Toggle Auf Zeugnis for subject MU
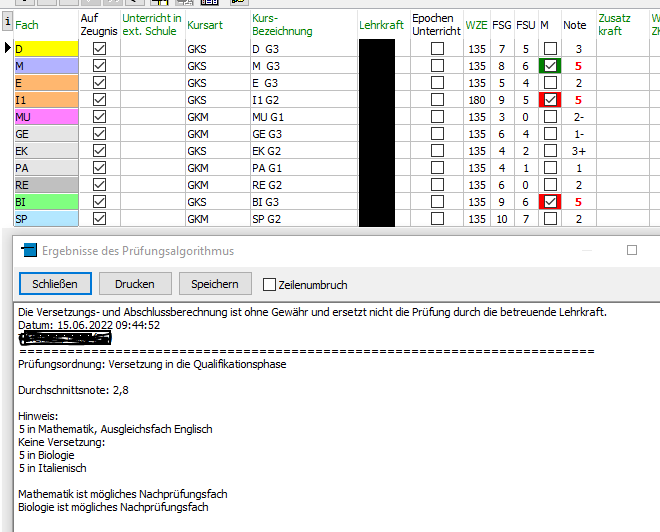 (x=99, y=117)
